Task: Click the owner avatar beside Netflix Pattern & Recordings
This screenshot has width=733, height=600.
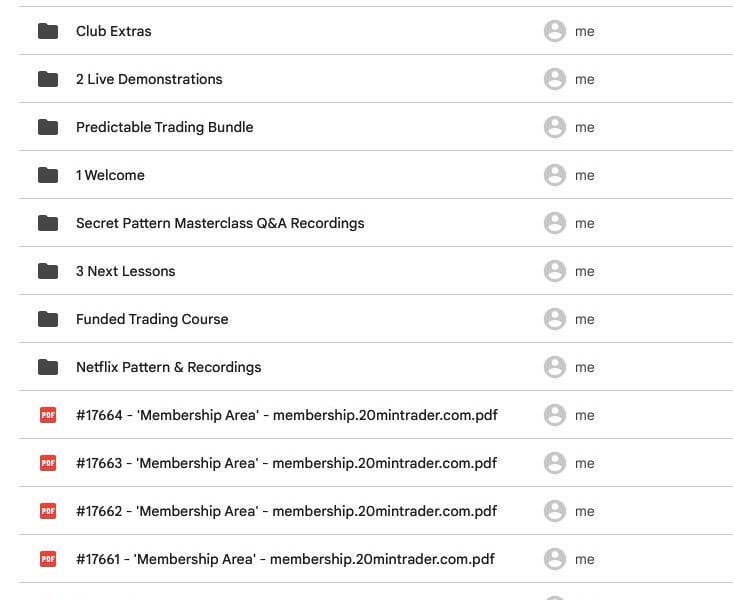Action: pyautogui.click(x=555, y=367)
